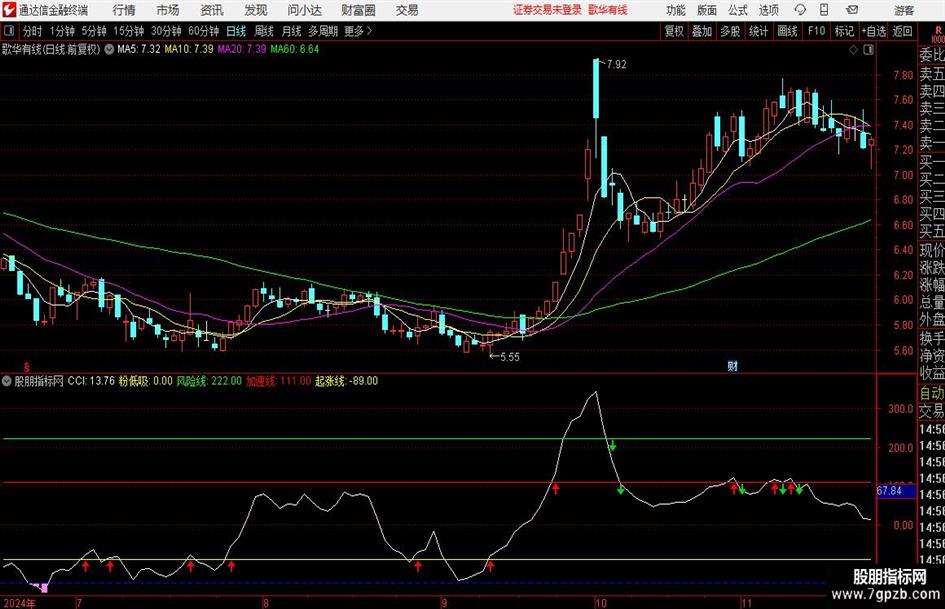945x609 pixels.
Task: Click the 复权 toolbar button
Action: point(674,31)
